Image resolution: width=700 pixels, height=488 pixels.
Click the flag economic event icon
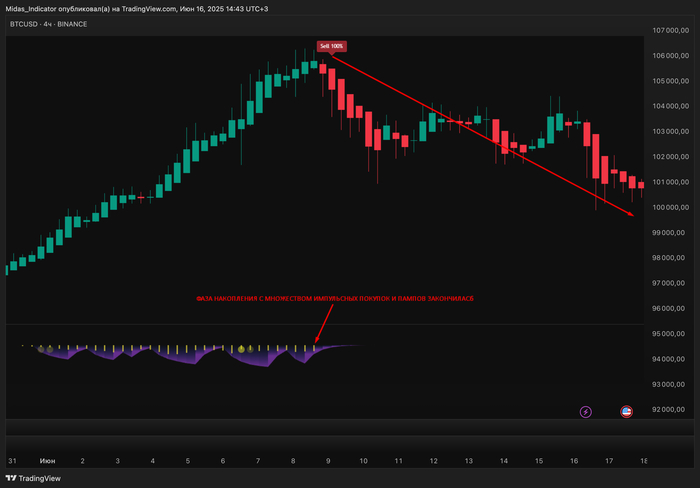pos(626,411)
